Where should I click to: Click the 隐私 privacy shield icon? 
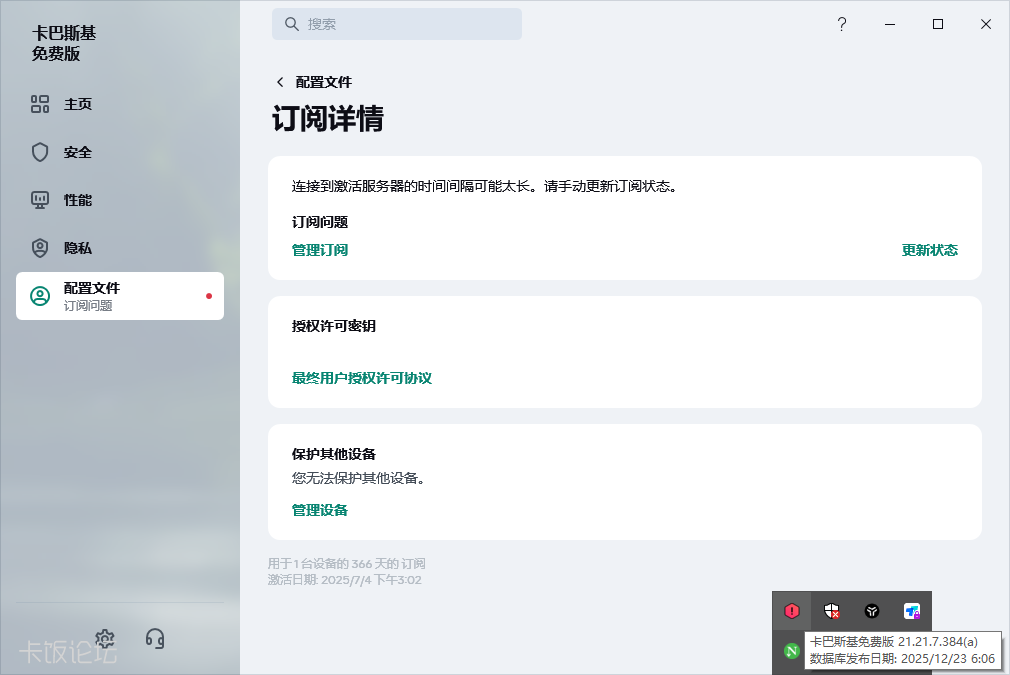tap(40, 248)
